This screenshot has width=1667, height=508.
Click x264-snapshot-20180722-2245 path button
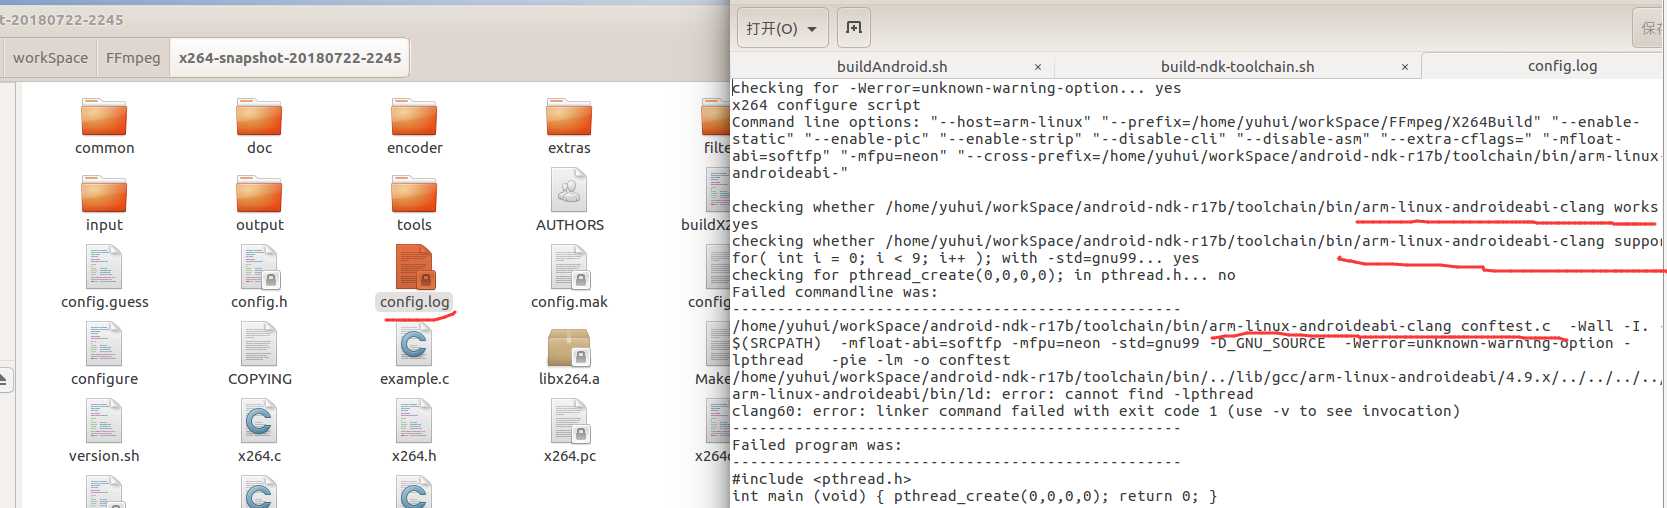(290, 58)
